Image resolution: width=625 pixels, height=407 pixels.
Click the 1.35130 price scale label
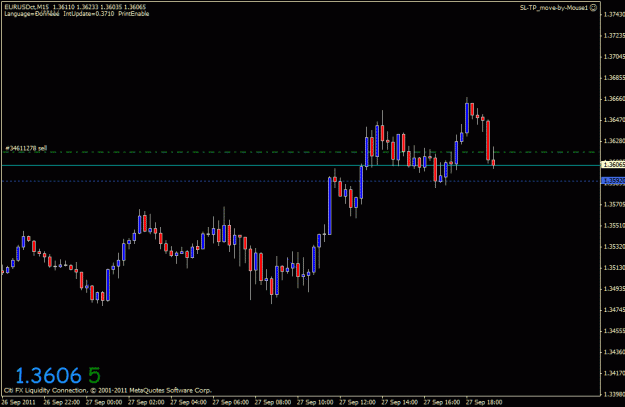click(x=614, y=267)
